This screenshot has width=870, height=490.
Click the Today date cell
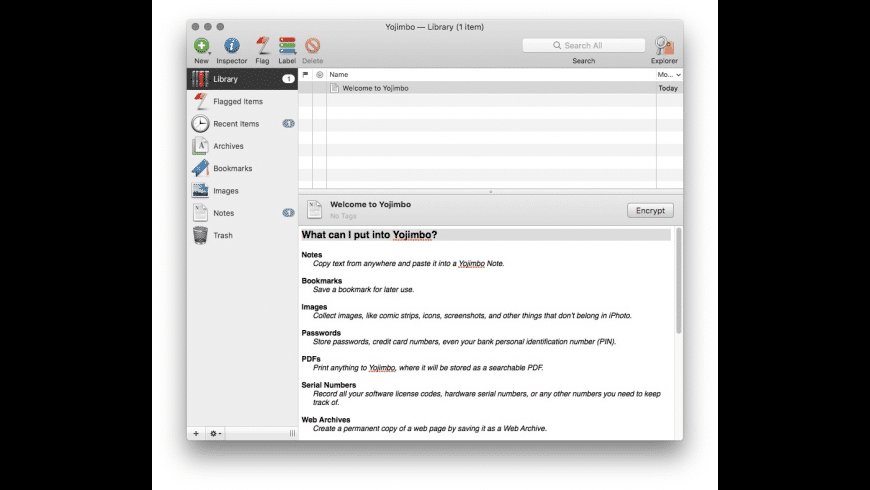[x=668, y=88]
